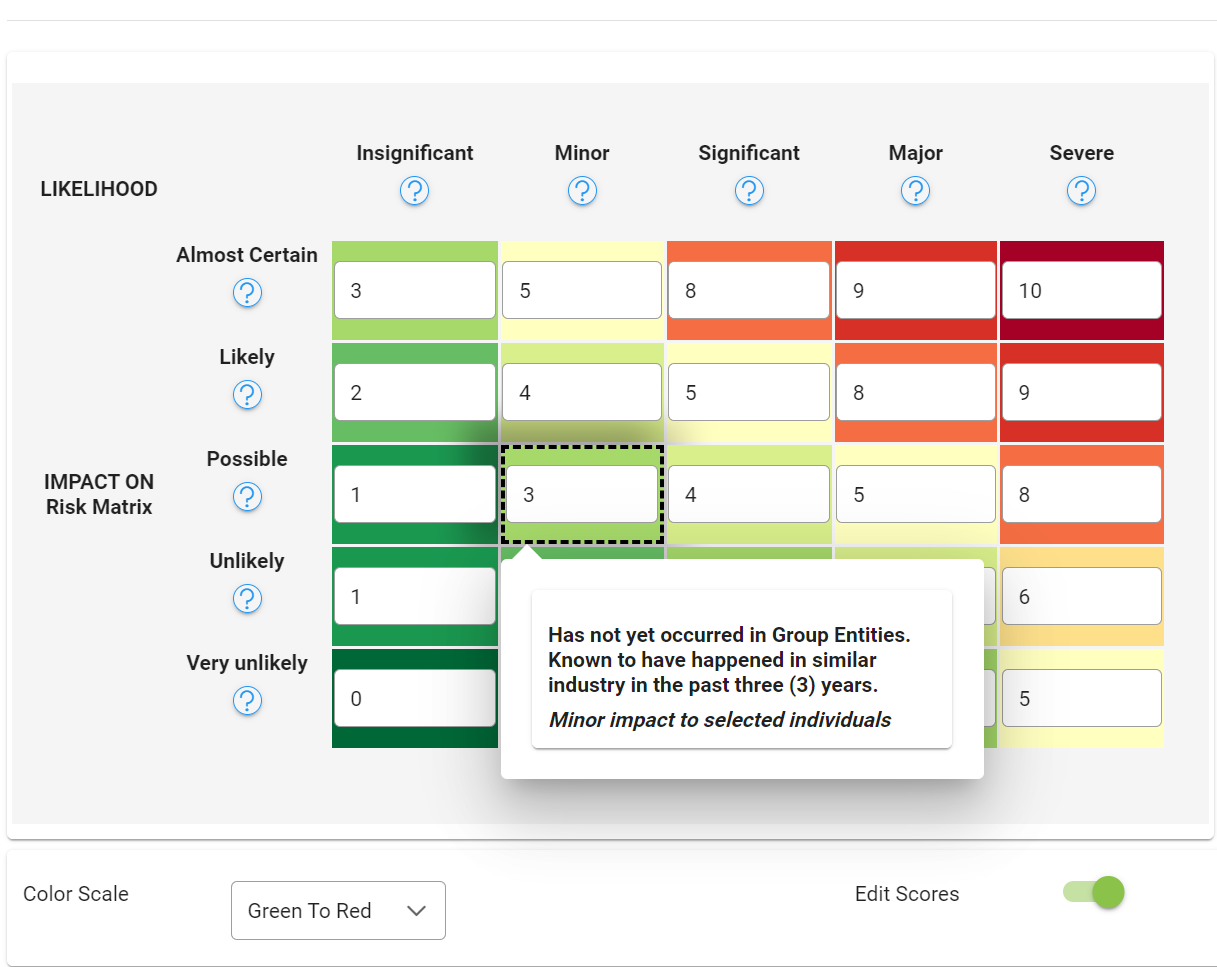Click help icon under Minor column

(x=582, y=190)
